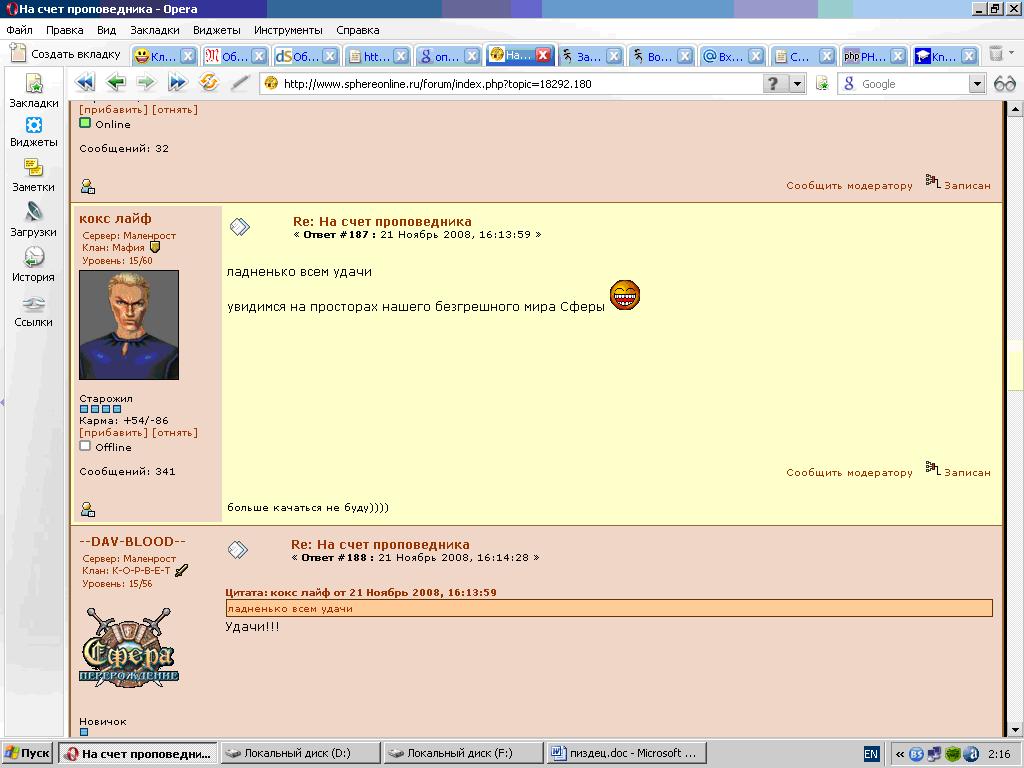The image size is (1024, 768).
Task: Click Записан icon in reply #187
Action: [x=933, y=468]
